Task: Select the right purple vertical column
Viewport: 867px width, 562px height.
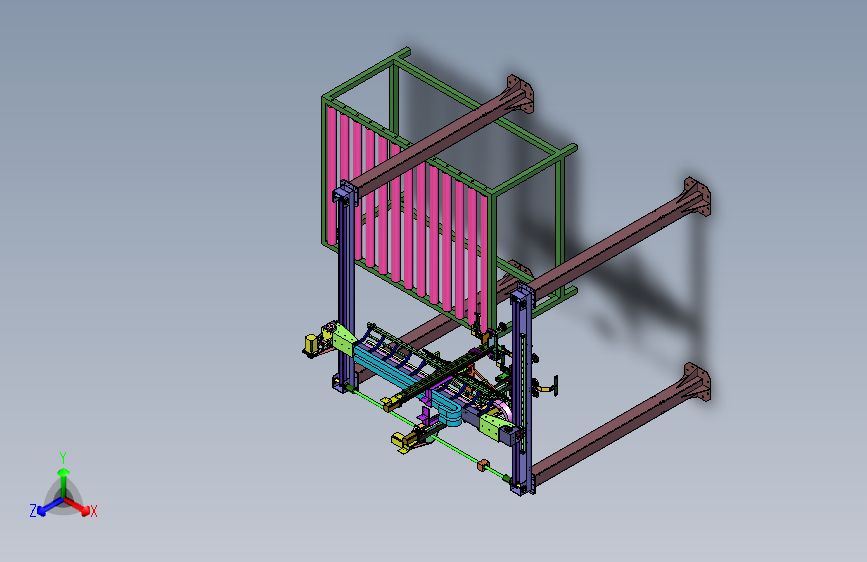Action: (521, 390)
